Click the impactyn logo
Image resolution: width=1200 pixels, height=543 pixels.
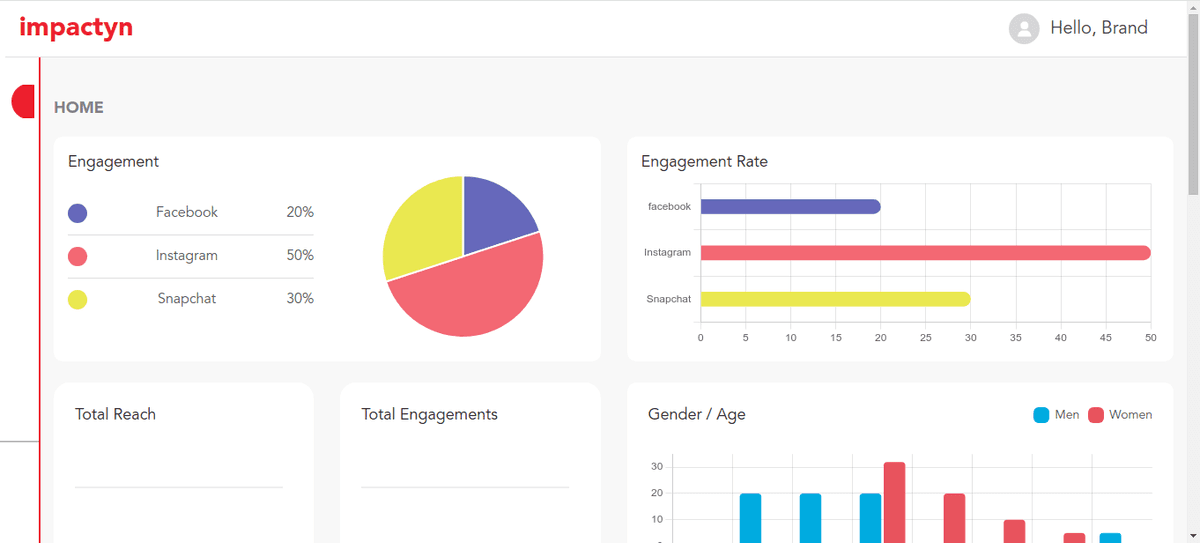76,28
